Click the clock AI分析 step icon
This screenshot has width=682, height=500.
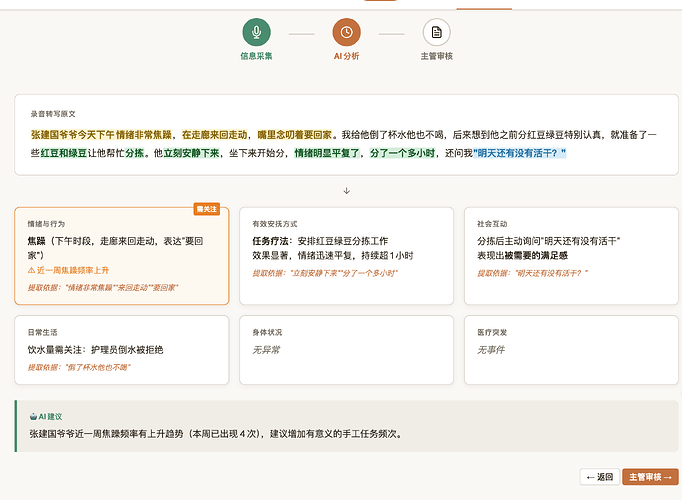coord(347,32)
